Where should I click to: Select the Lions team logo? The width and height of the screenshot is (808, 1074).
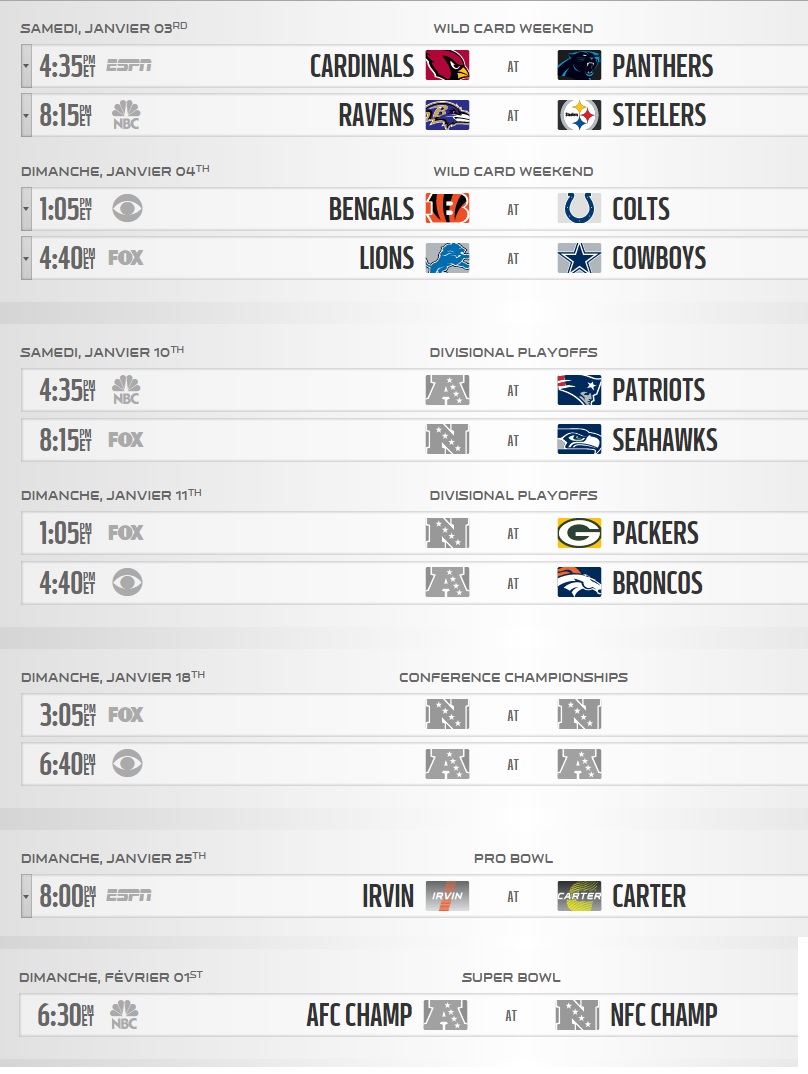point(447,258)
